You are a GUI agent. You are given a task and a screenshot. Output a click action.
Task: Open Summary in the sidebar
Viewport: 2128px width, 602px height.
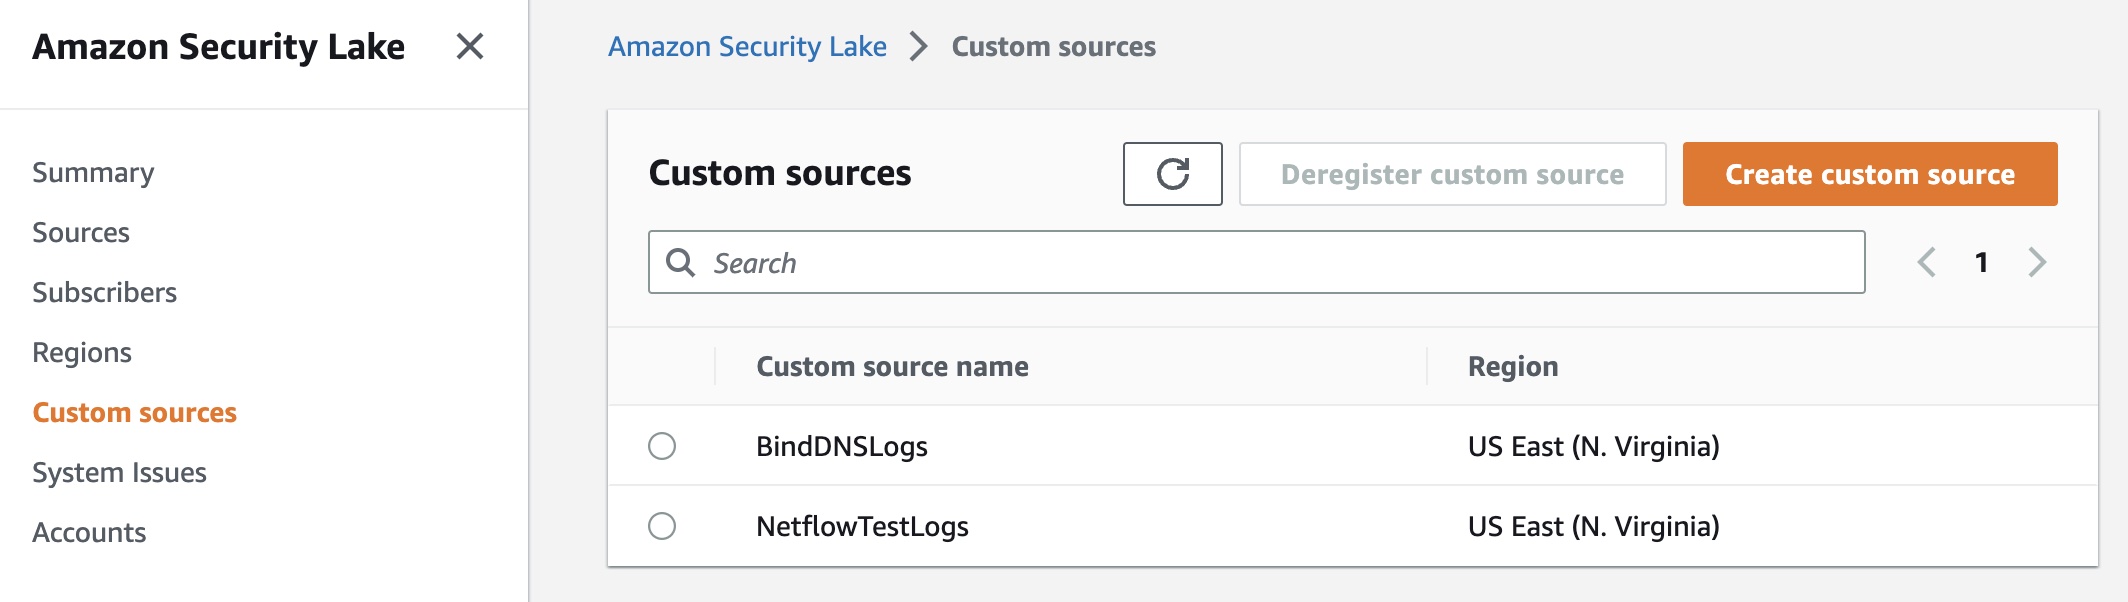coord(93,173)
